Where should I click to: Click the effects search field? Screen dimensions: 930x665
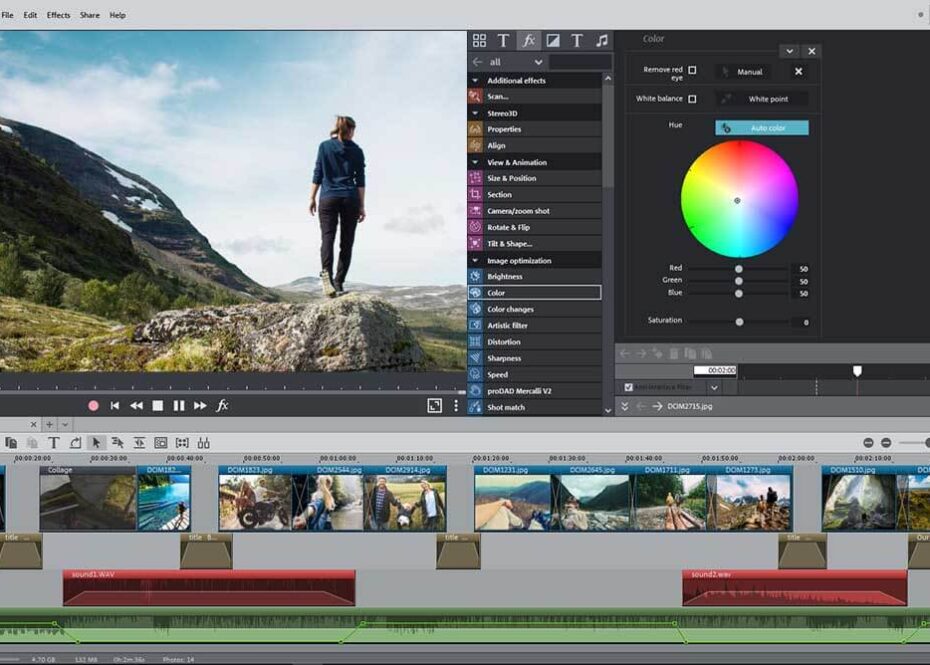pos(581,62)
